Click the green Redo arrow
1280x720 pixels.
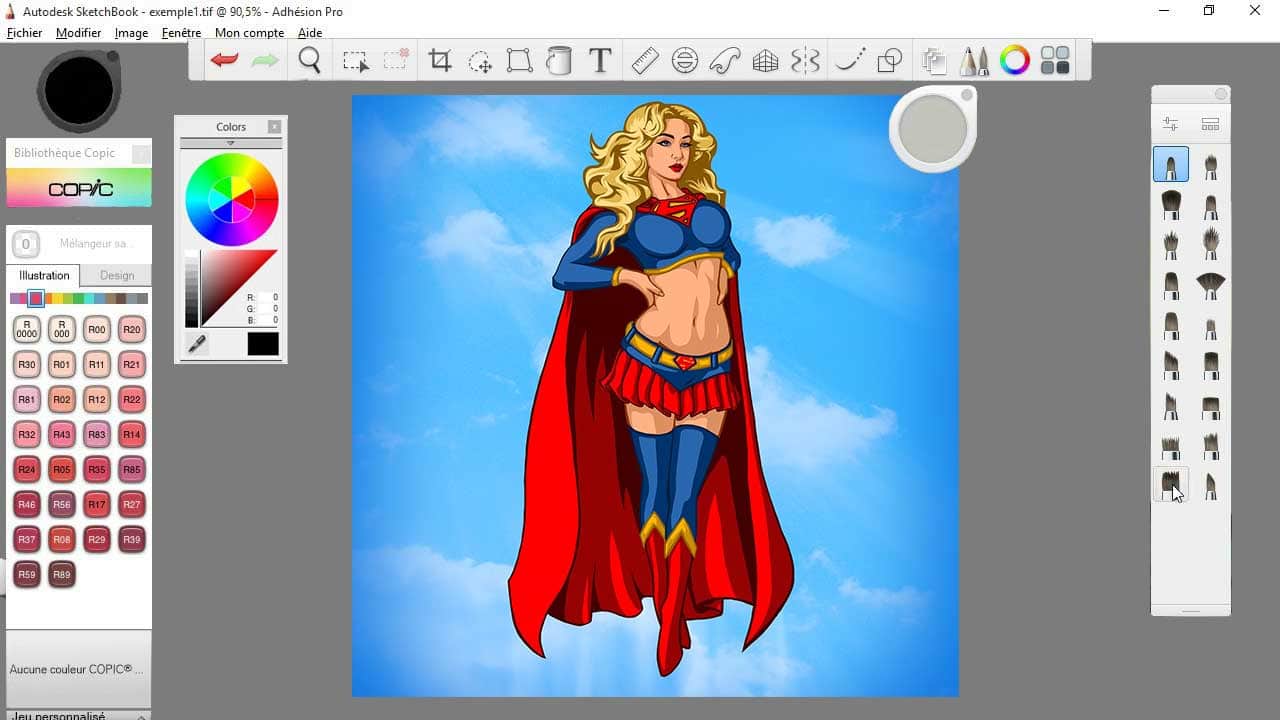point(265,60)
